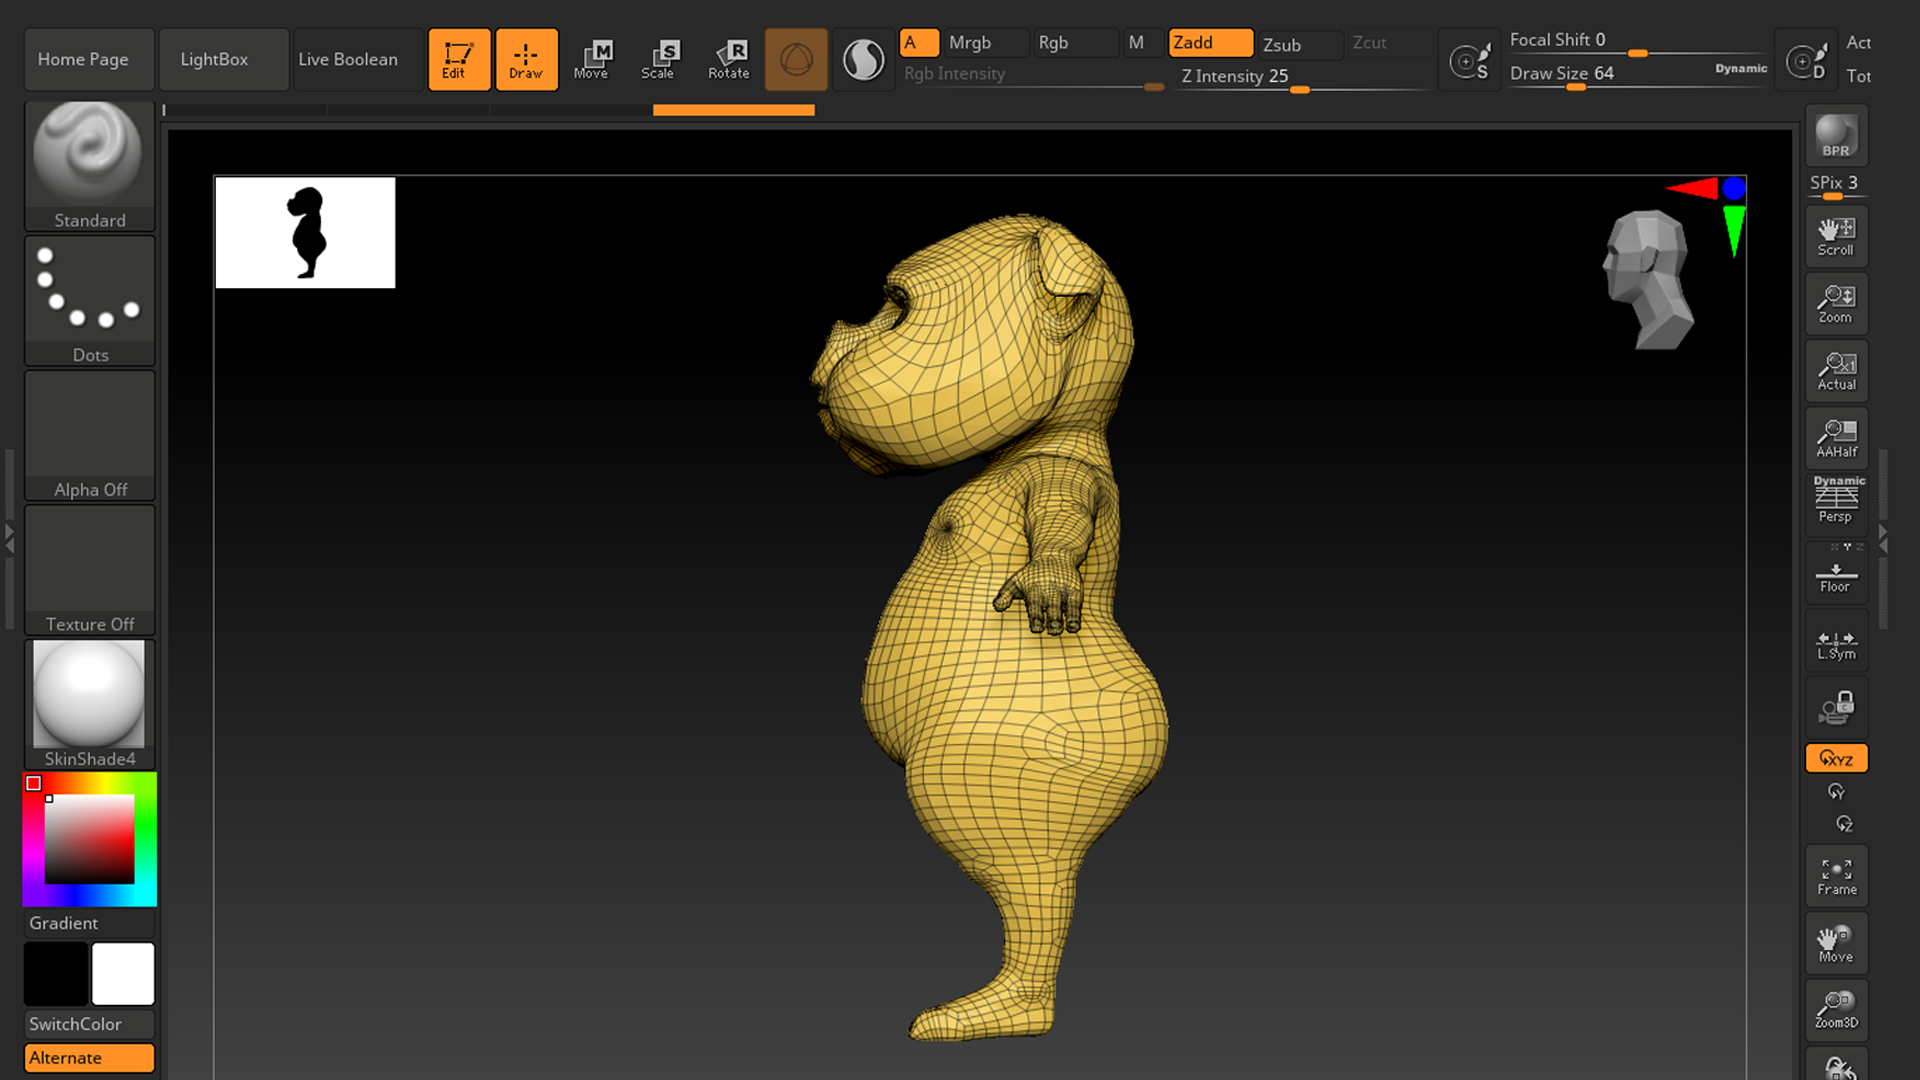This screenshot has width=1920, height=1080.
Task: Click the Y axis rotation icon
Action: point(1836,792)
